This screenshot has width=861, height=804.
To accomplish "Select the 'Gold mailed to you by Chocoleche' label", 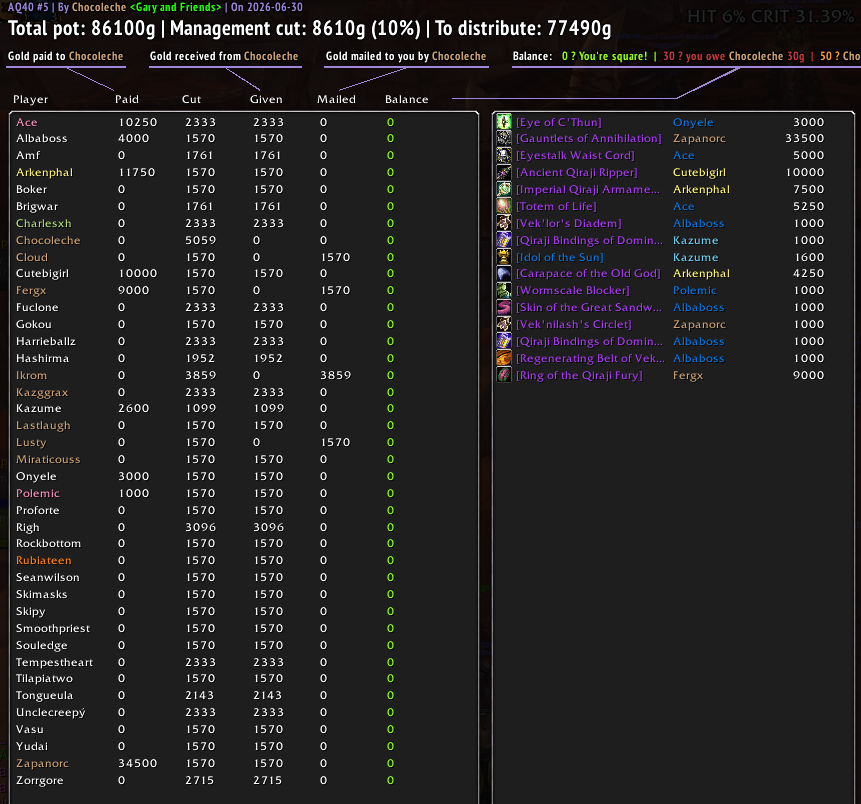I will [406, 56].
